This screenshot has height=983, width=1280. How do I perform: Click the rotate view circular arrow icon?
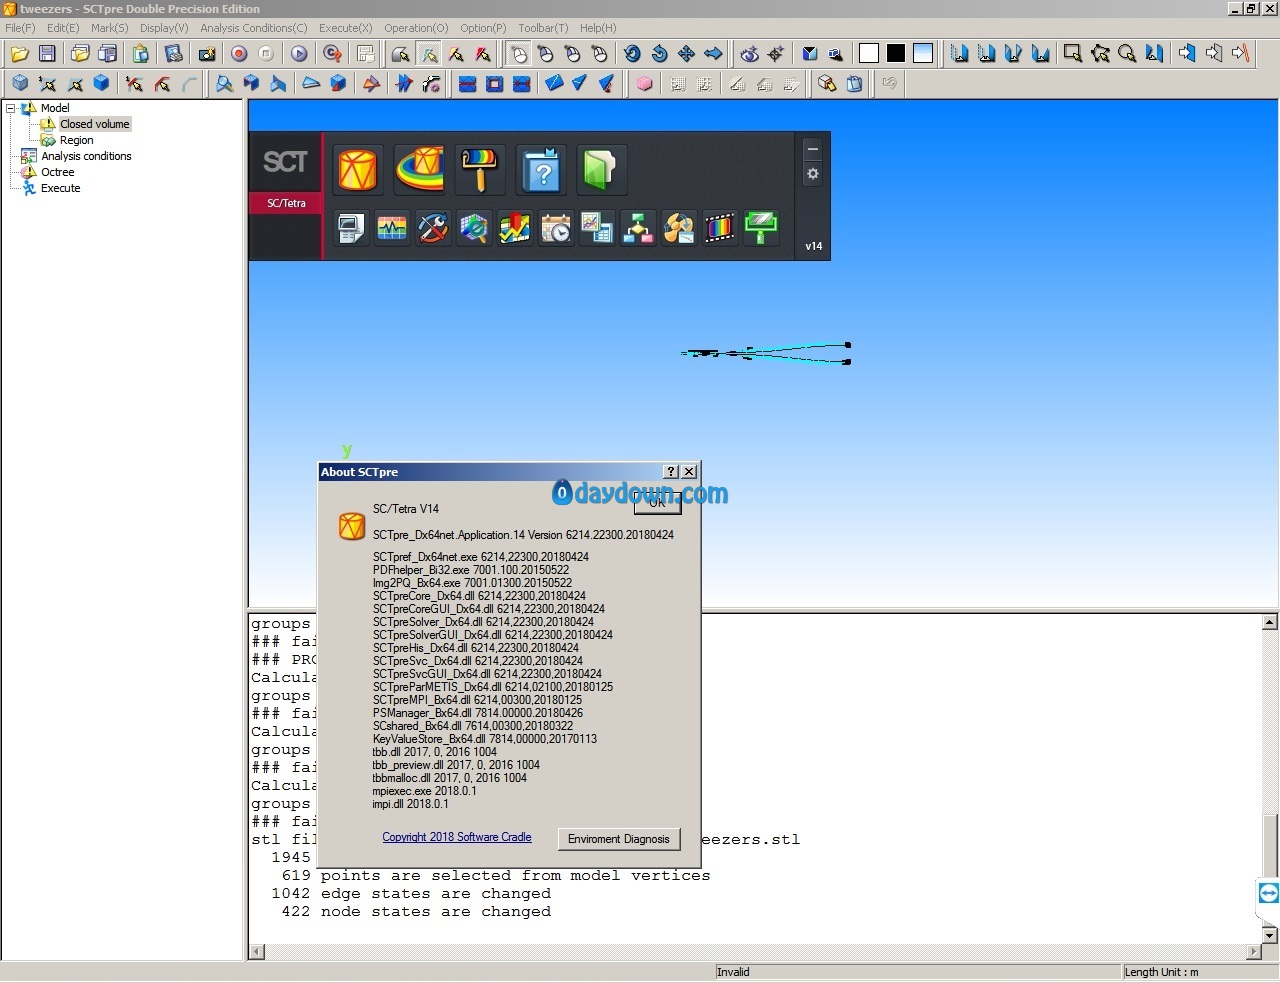pos(632,54)
